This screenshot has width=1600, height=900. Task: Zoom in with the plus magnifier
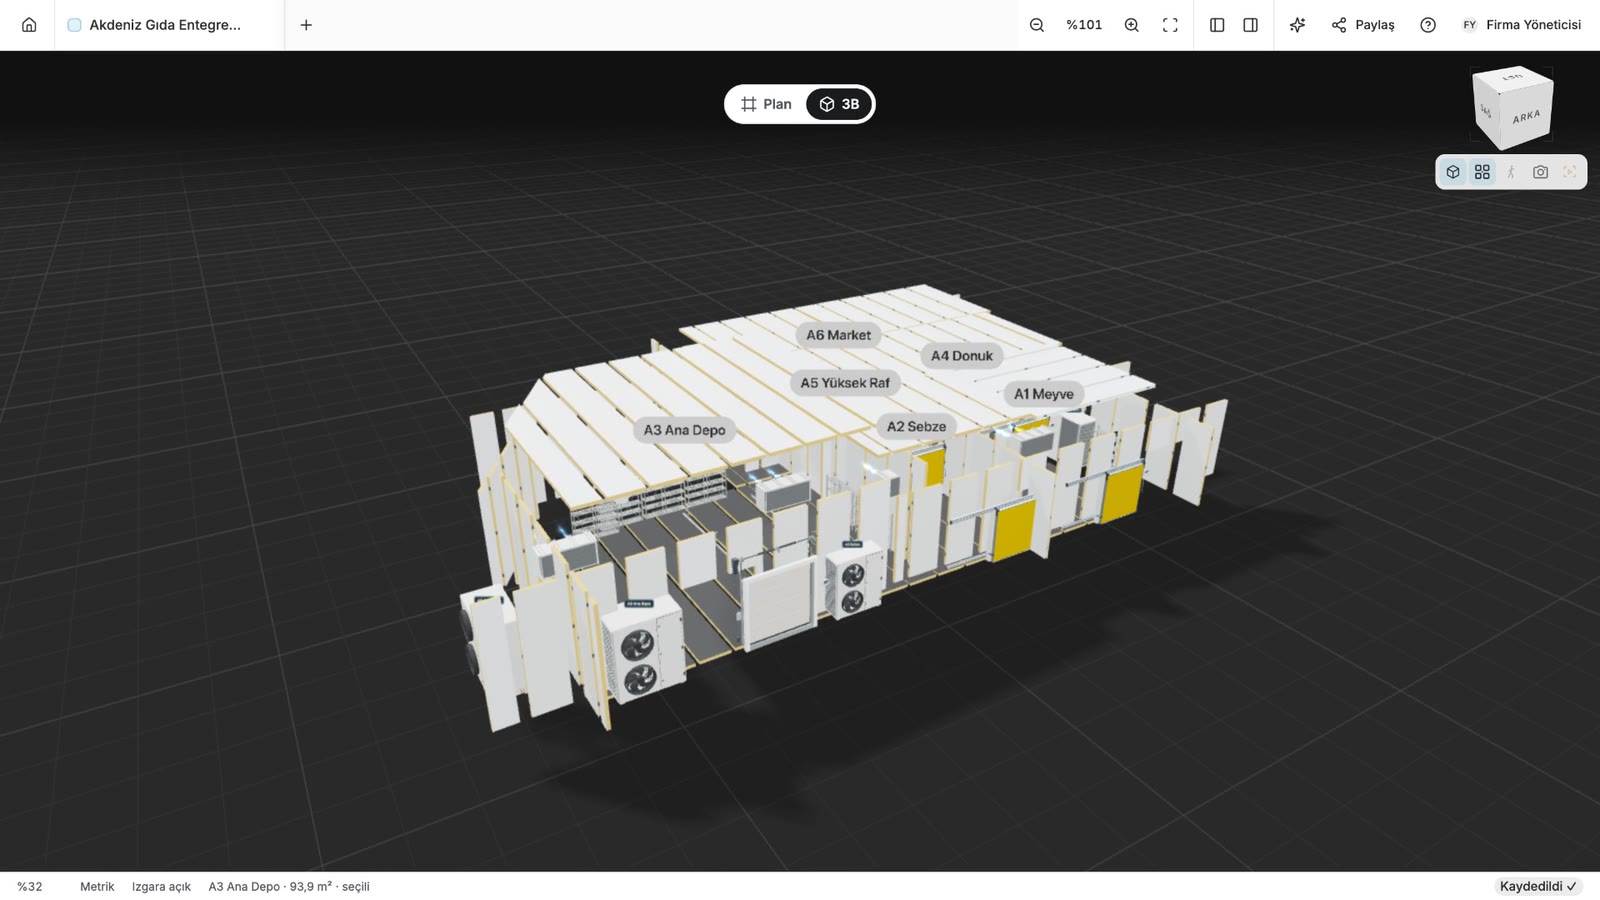pos(1131,25)
